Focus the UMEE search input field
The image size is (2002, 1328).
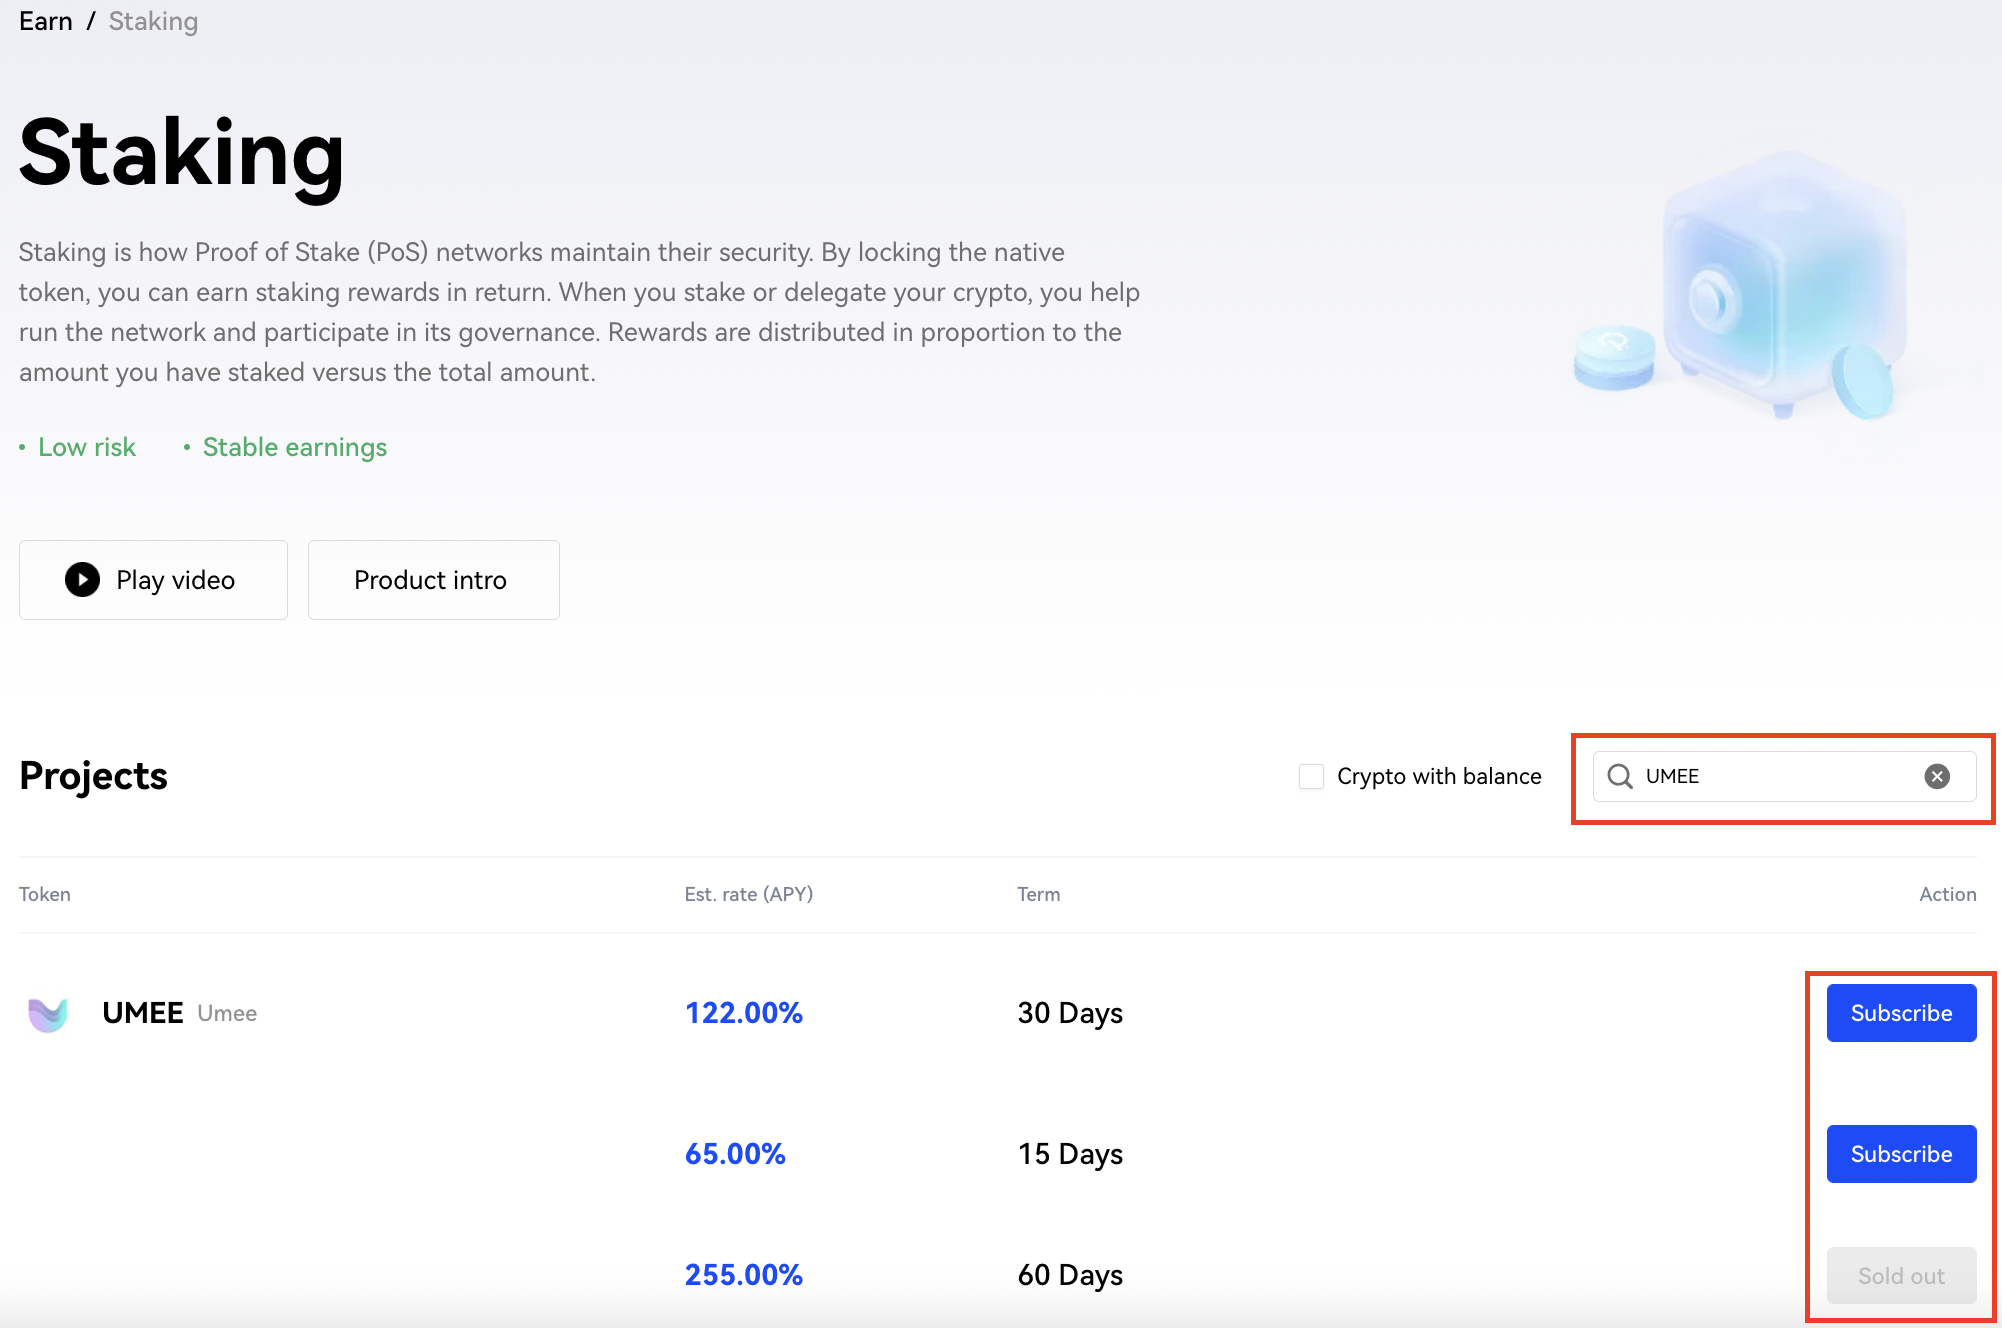coord(1784,776)
